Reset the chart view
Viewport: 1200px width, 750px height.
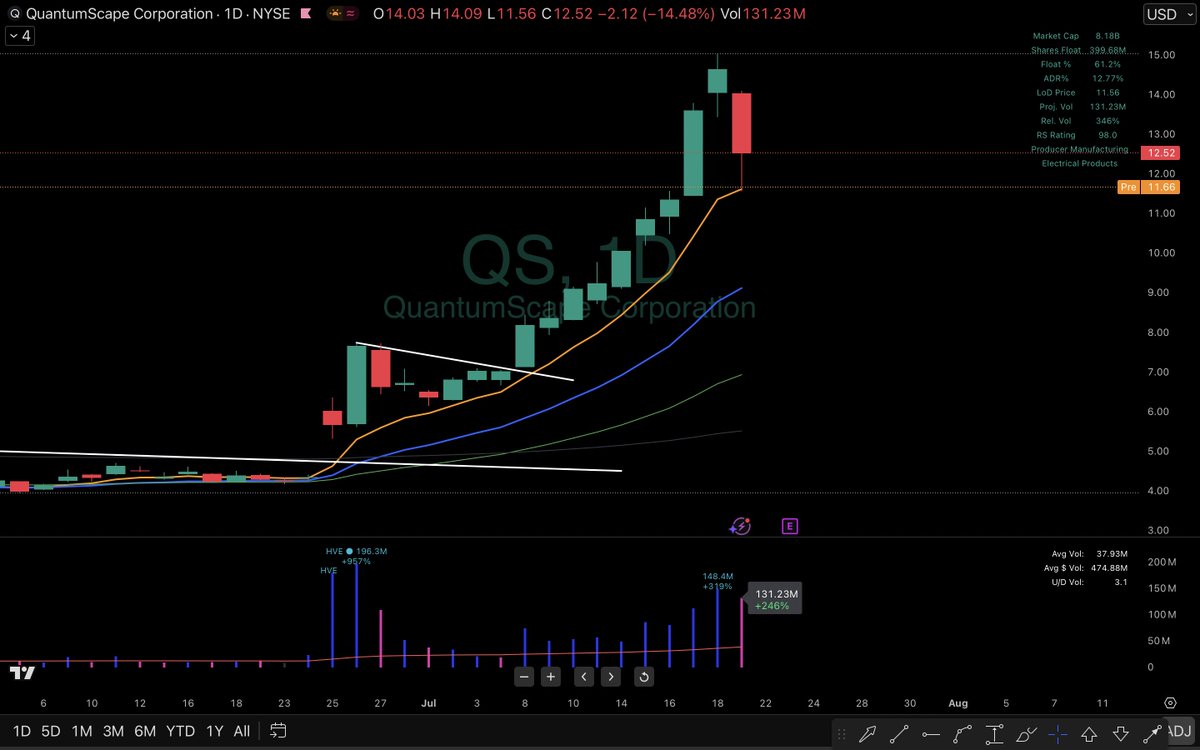(x=644, y=677)
